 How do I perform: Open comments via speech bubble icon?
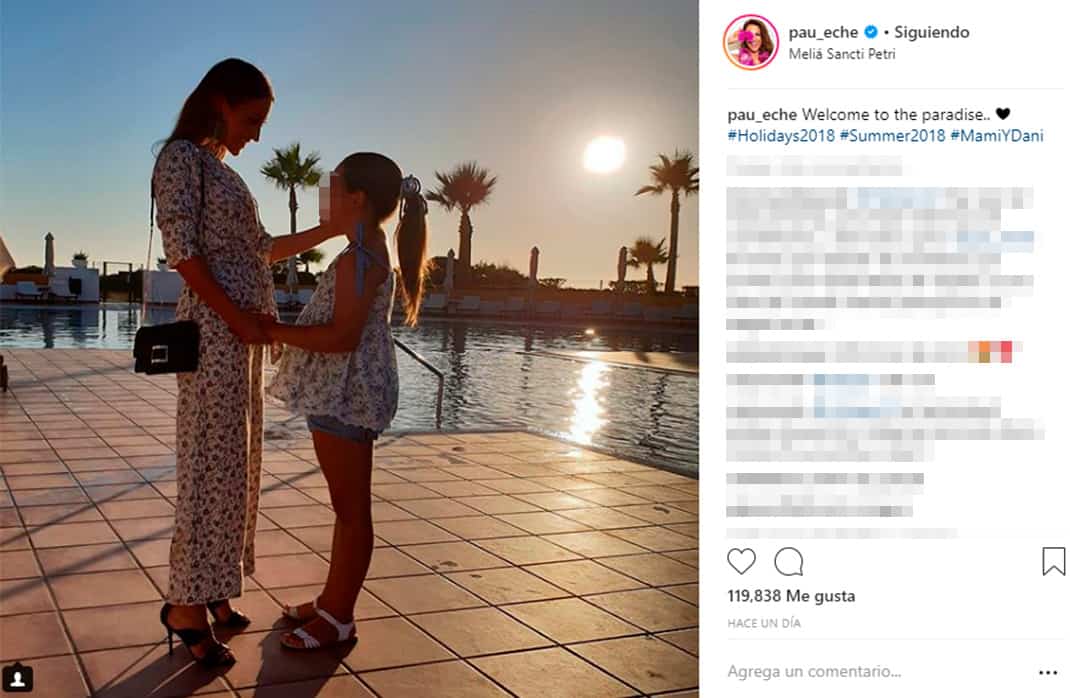(x=788, y=562)
